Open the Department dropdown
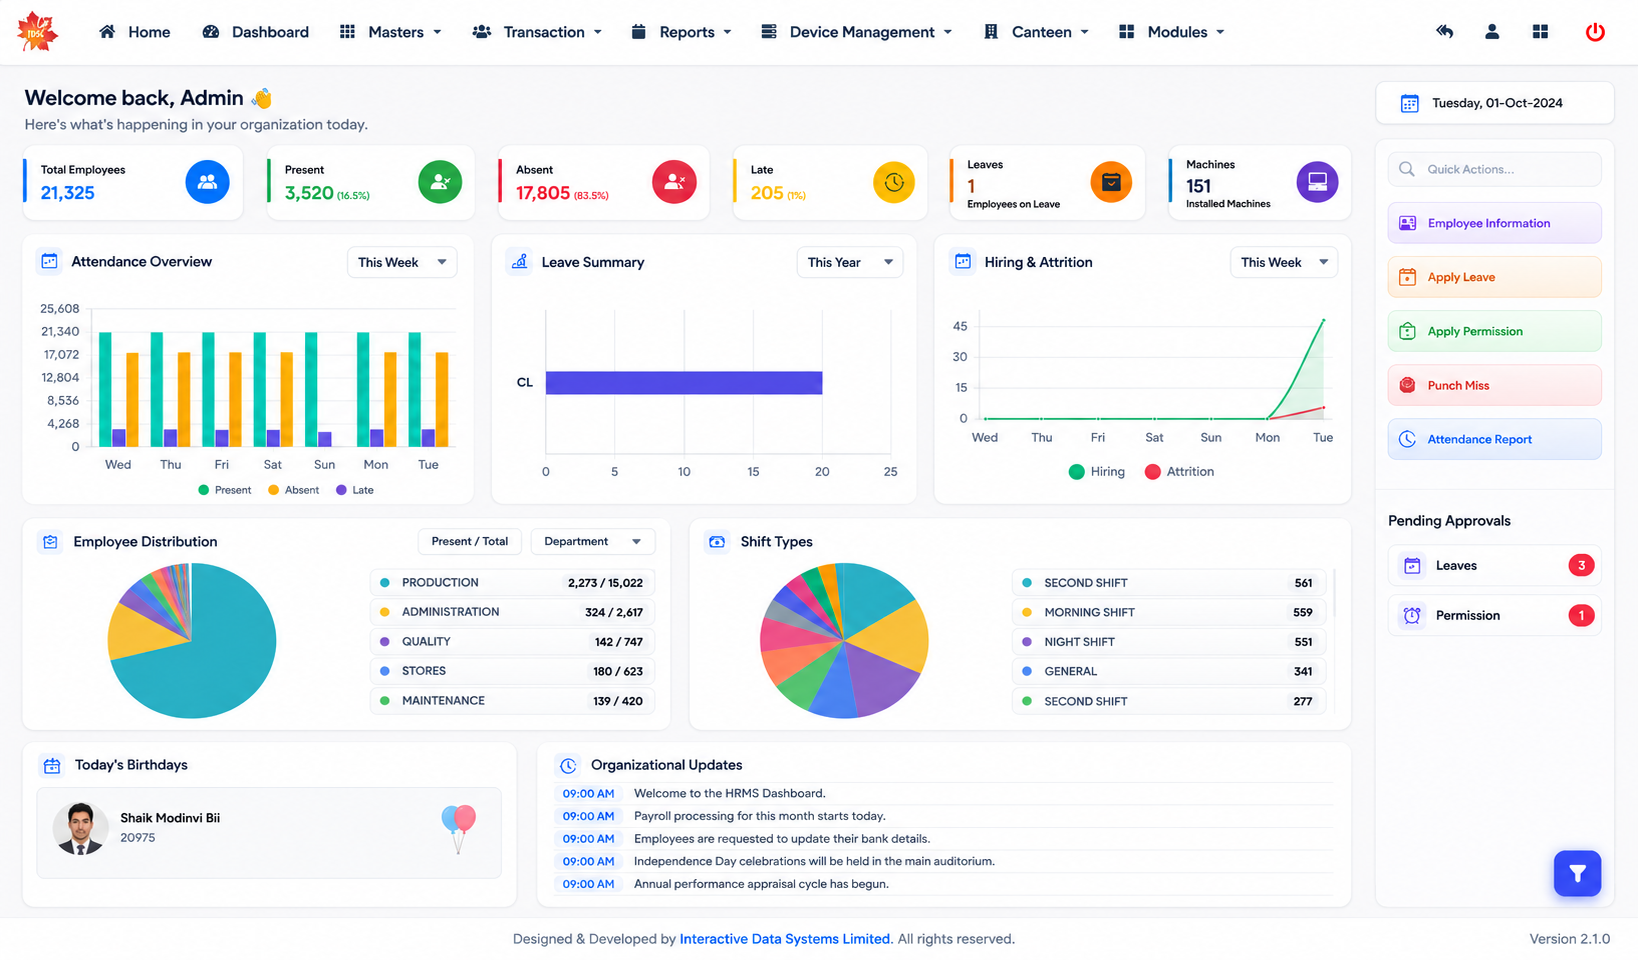Screen dimensions: 1638x960 click(593, 541)
